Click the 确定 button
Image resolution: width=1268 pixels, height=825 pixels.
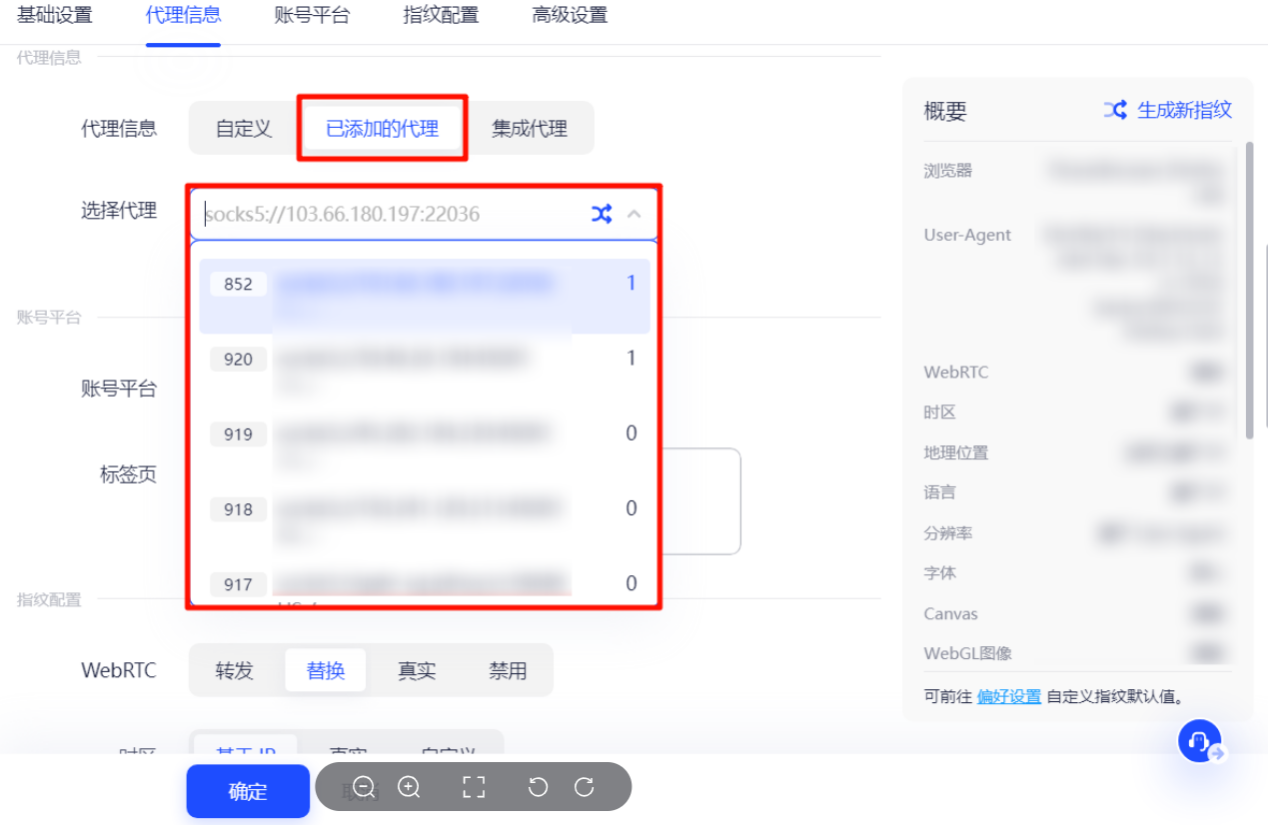click(248, 792)
